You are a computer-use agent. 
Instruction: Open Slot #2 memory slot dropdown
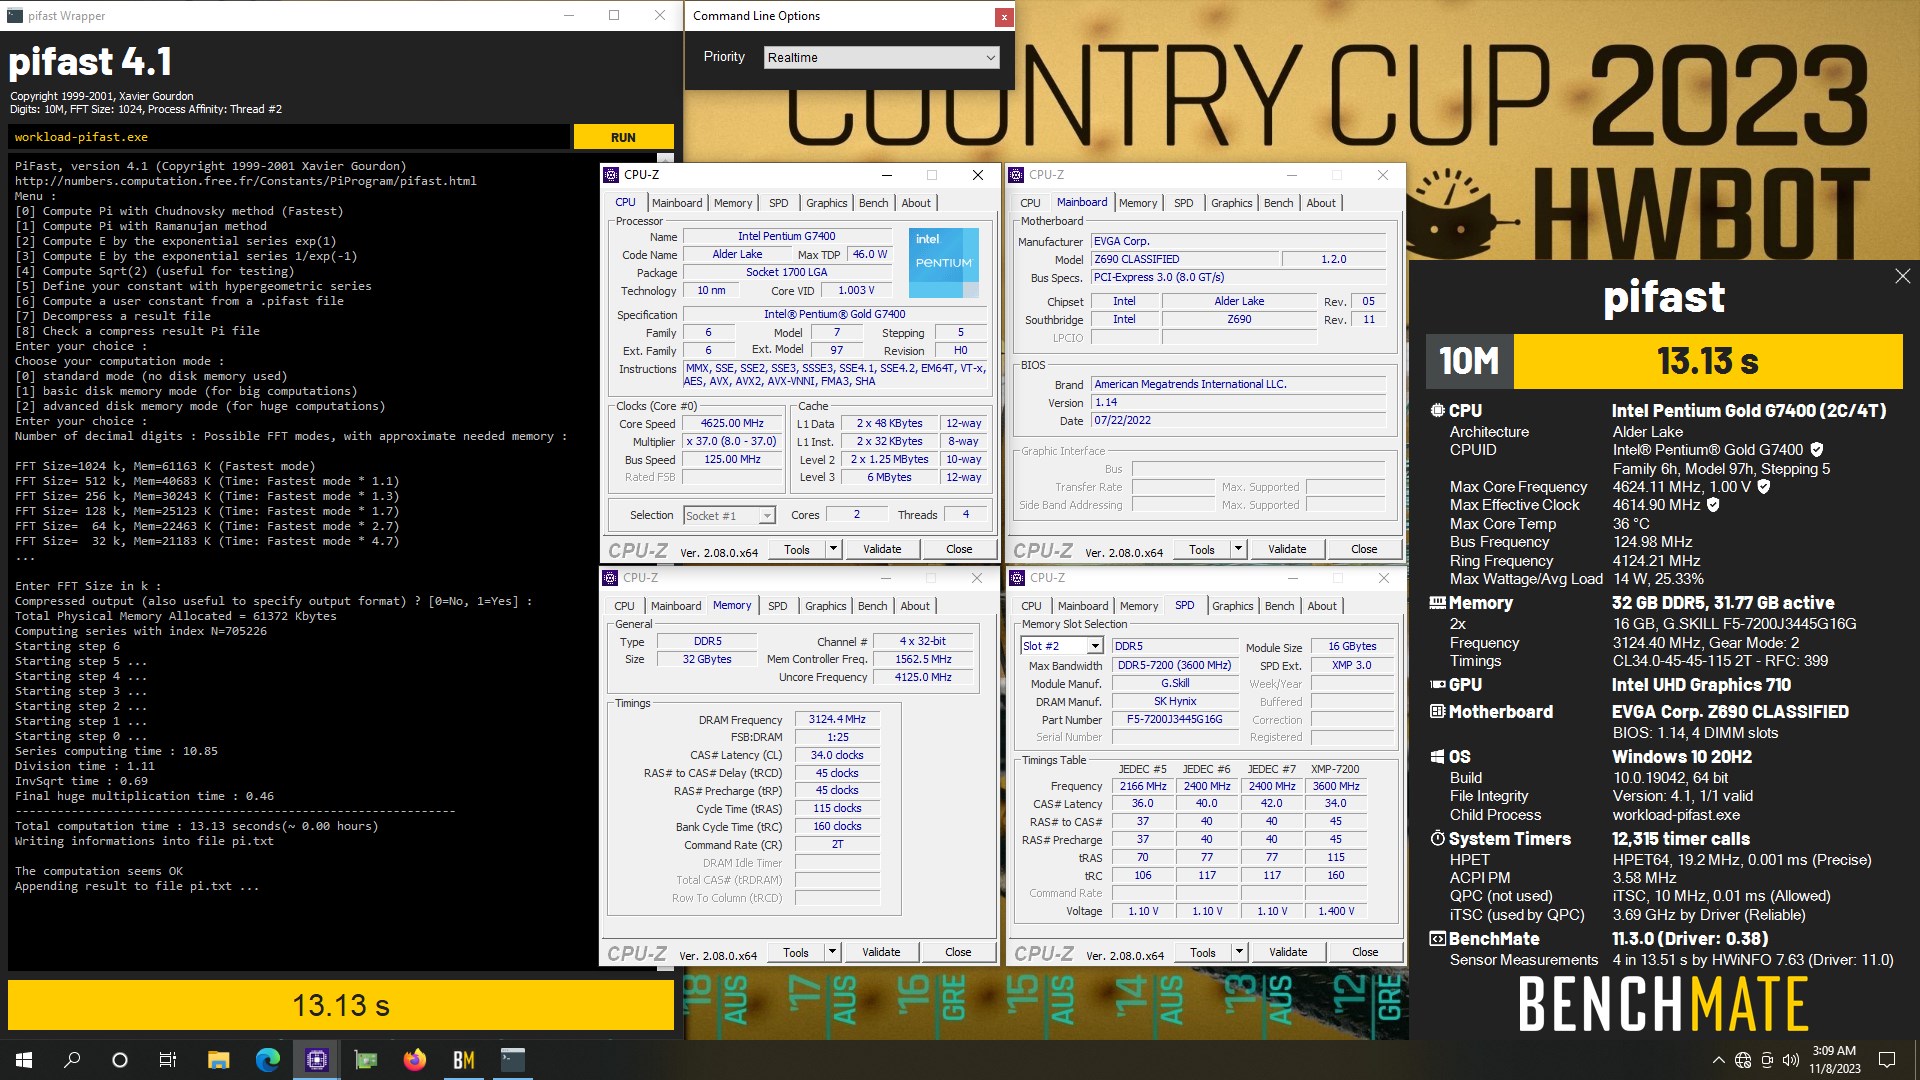point(1061,646)
